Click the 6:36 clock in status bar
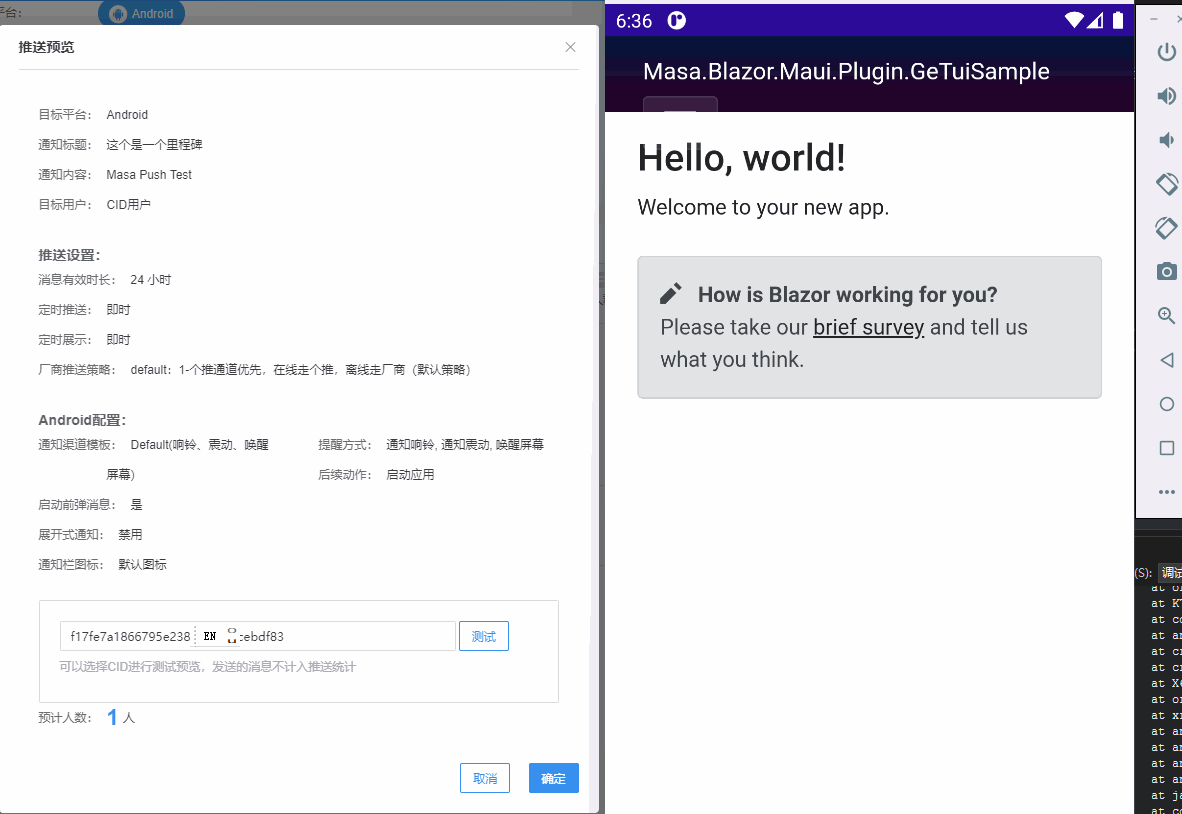Viewport: 1182px width, 814px height. [633, 21]
